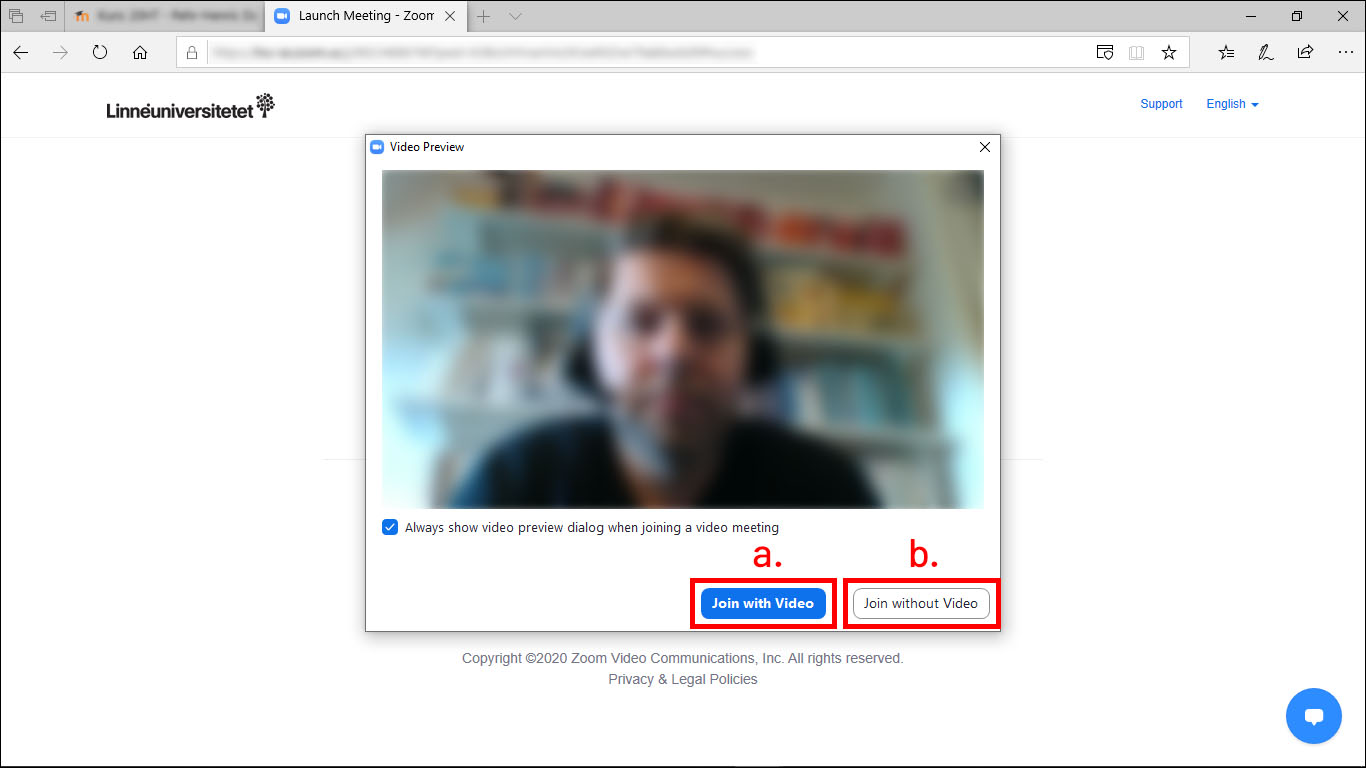Go to the browser home page icon
1366x768 pixels.
click(x=140, y=53)
